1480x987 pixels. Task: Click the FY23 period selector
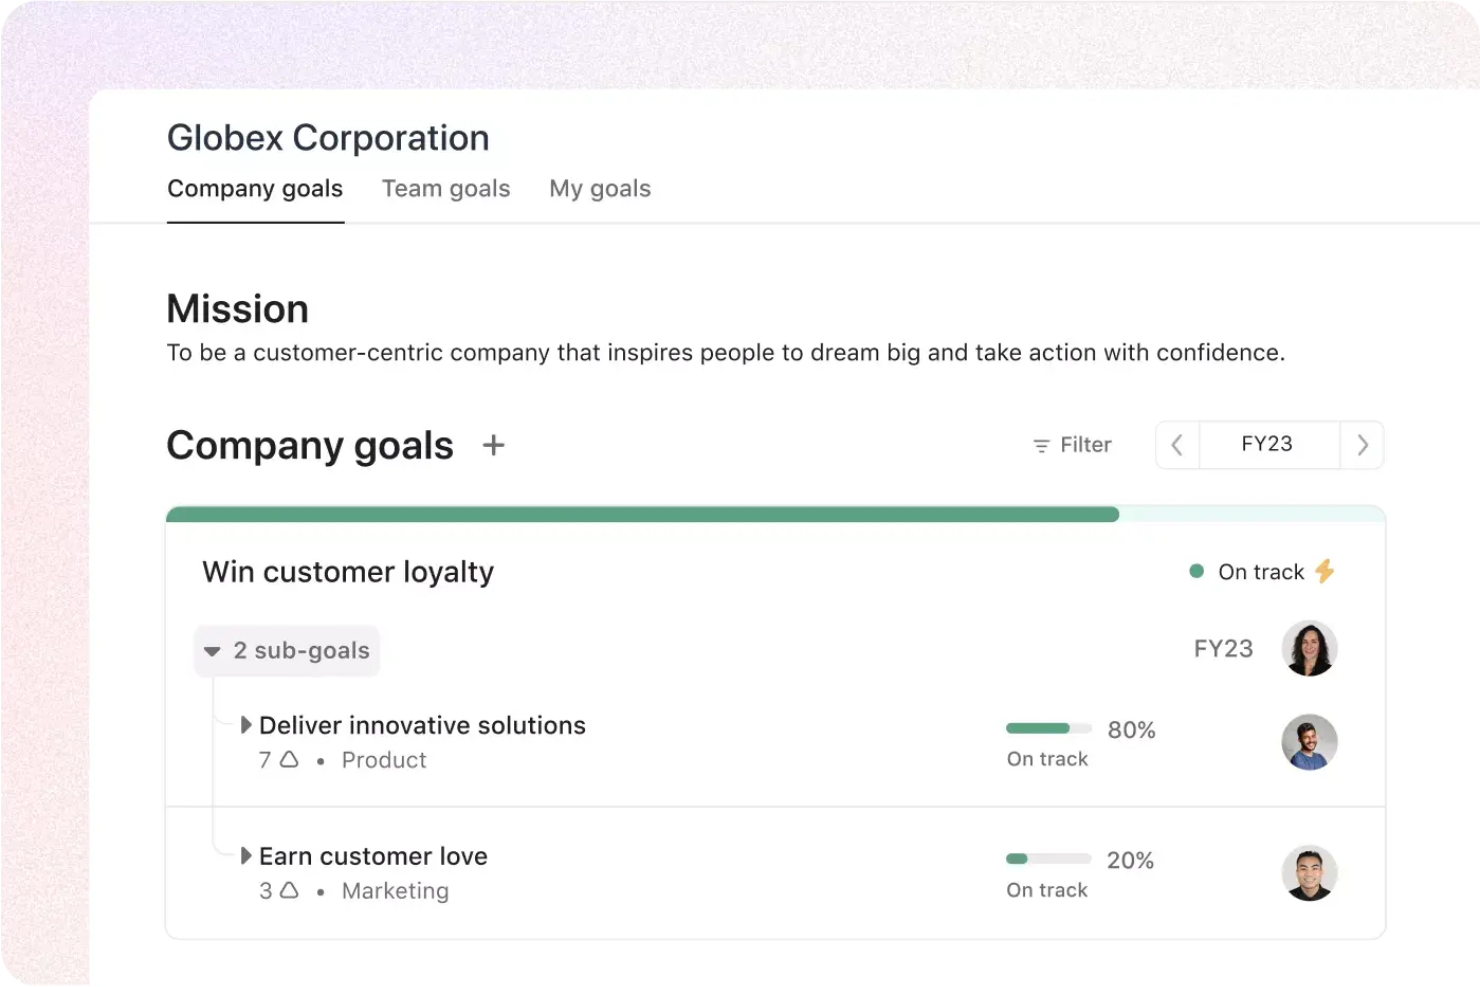[1268, 445]
